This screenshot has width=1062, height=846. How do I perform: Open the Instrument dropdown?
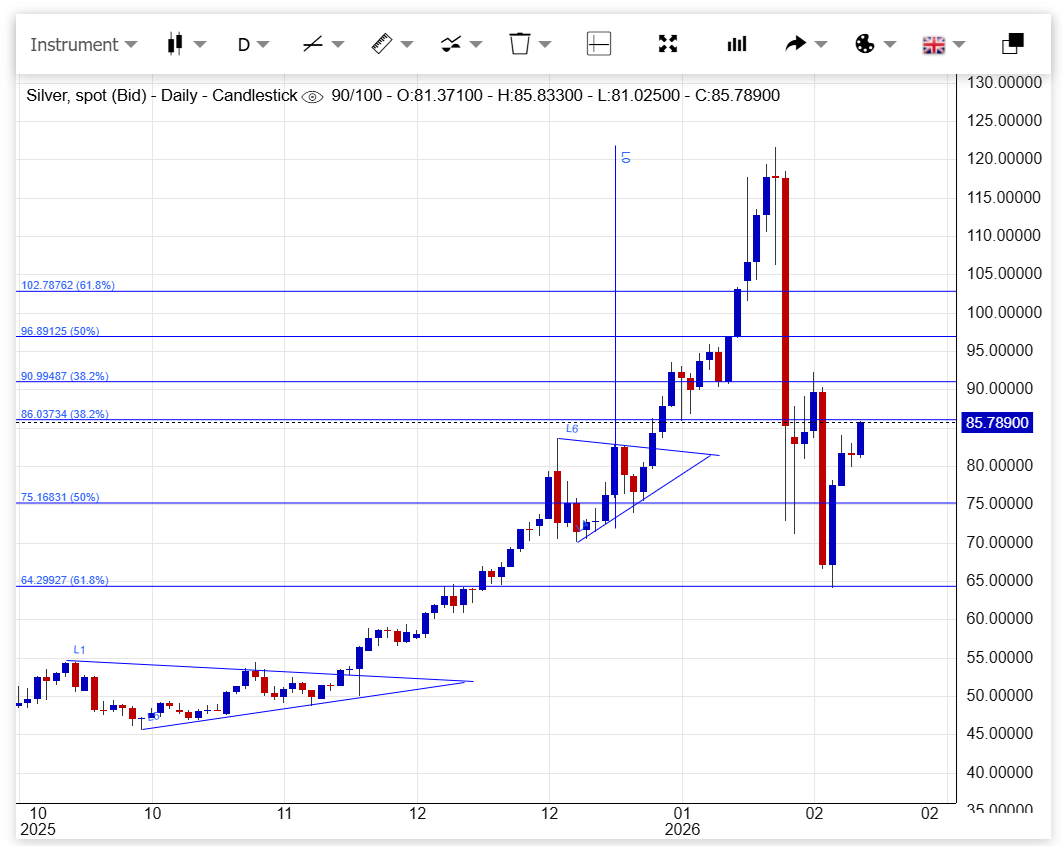tap(84, 44)
